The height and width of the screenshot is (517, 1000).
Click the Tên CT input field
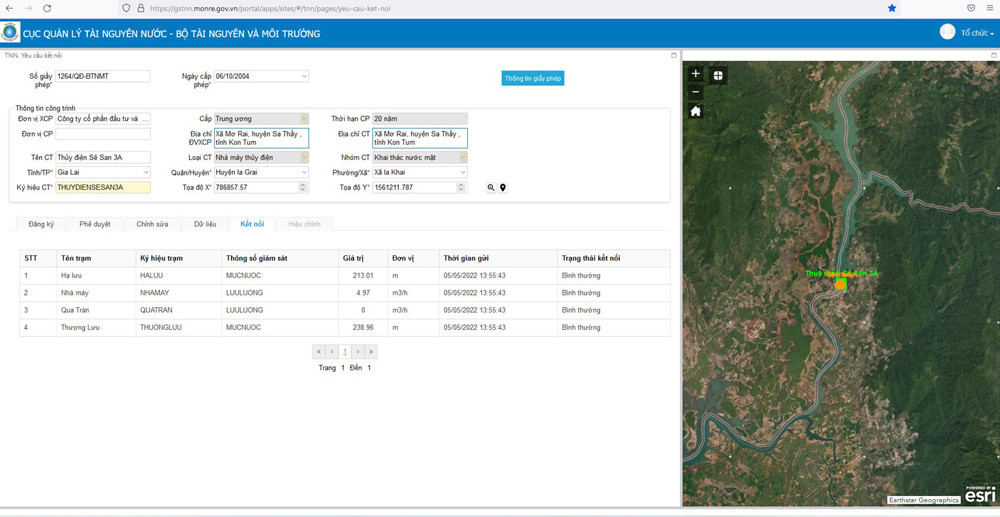(x=102, y=157)
